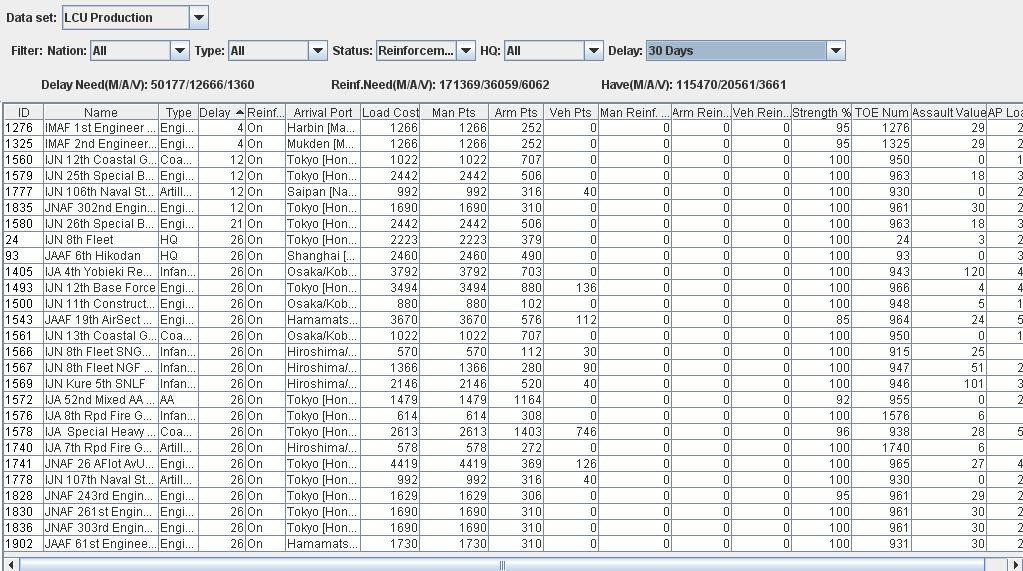This screenshot has height=571, width=1023.
Task: Select row IJA Special Heavy
Action: point(512,431)
